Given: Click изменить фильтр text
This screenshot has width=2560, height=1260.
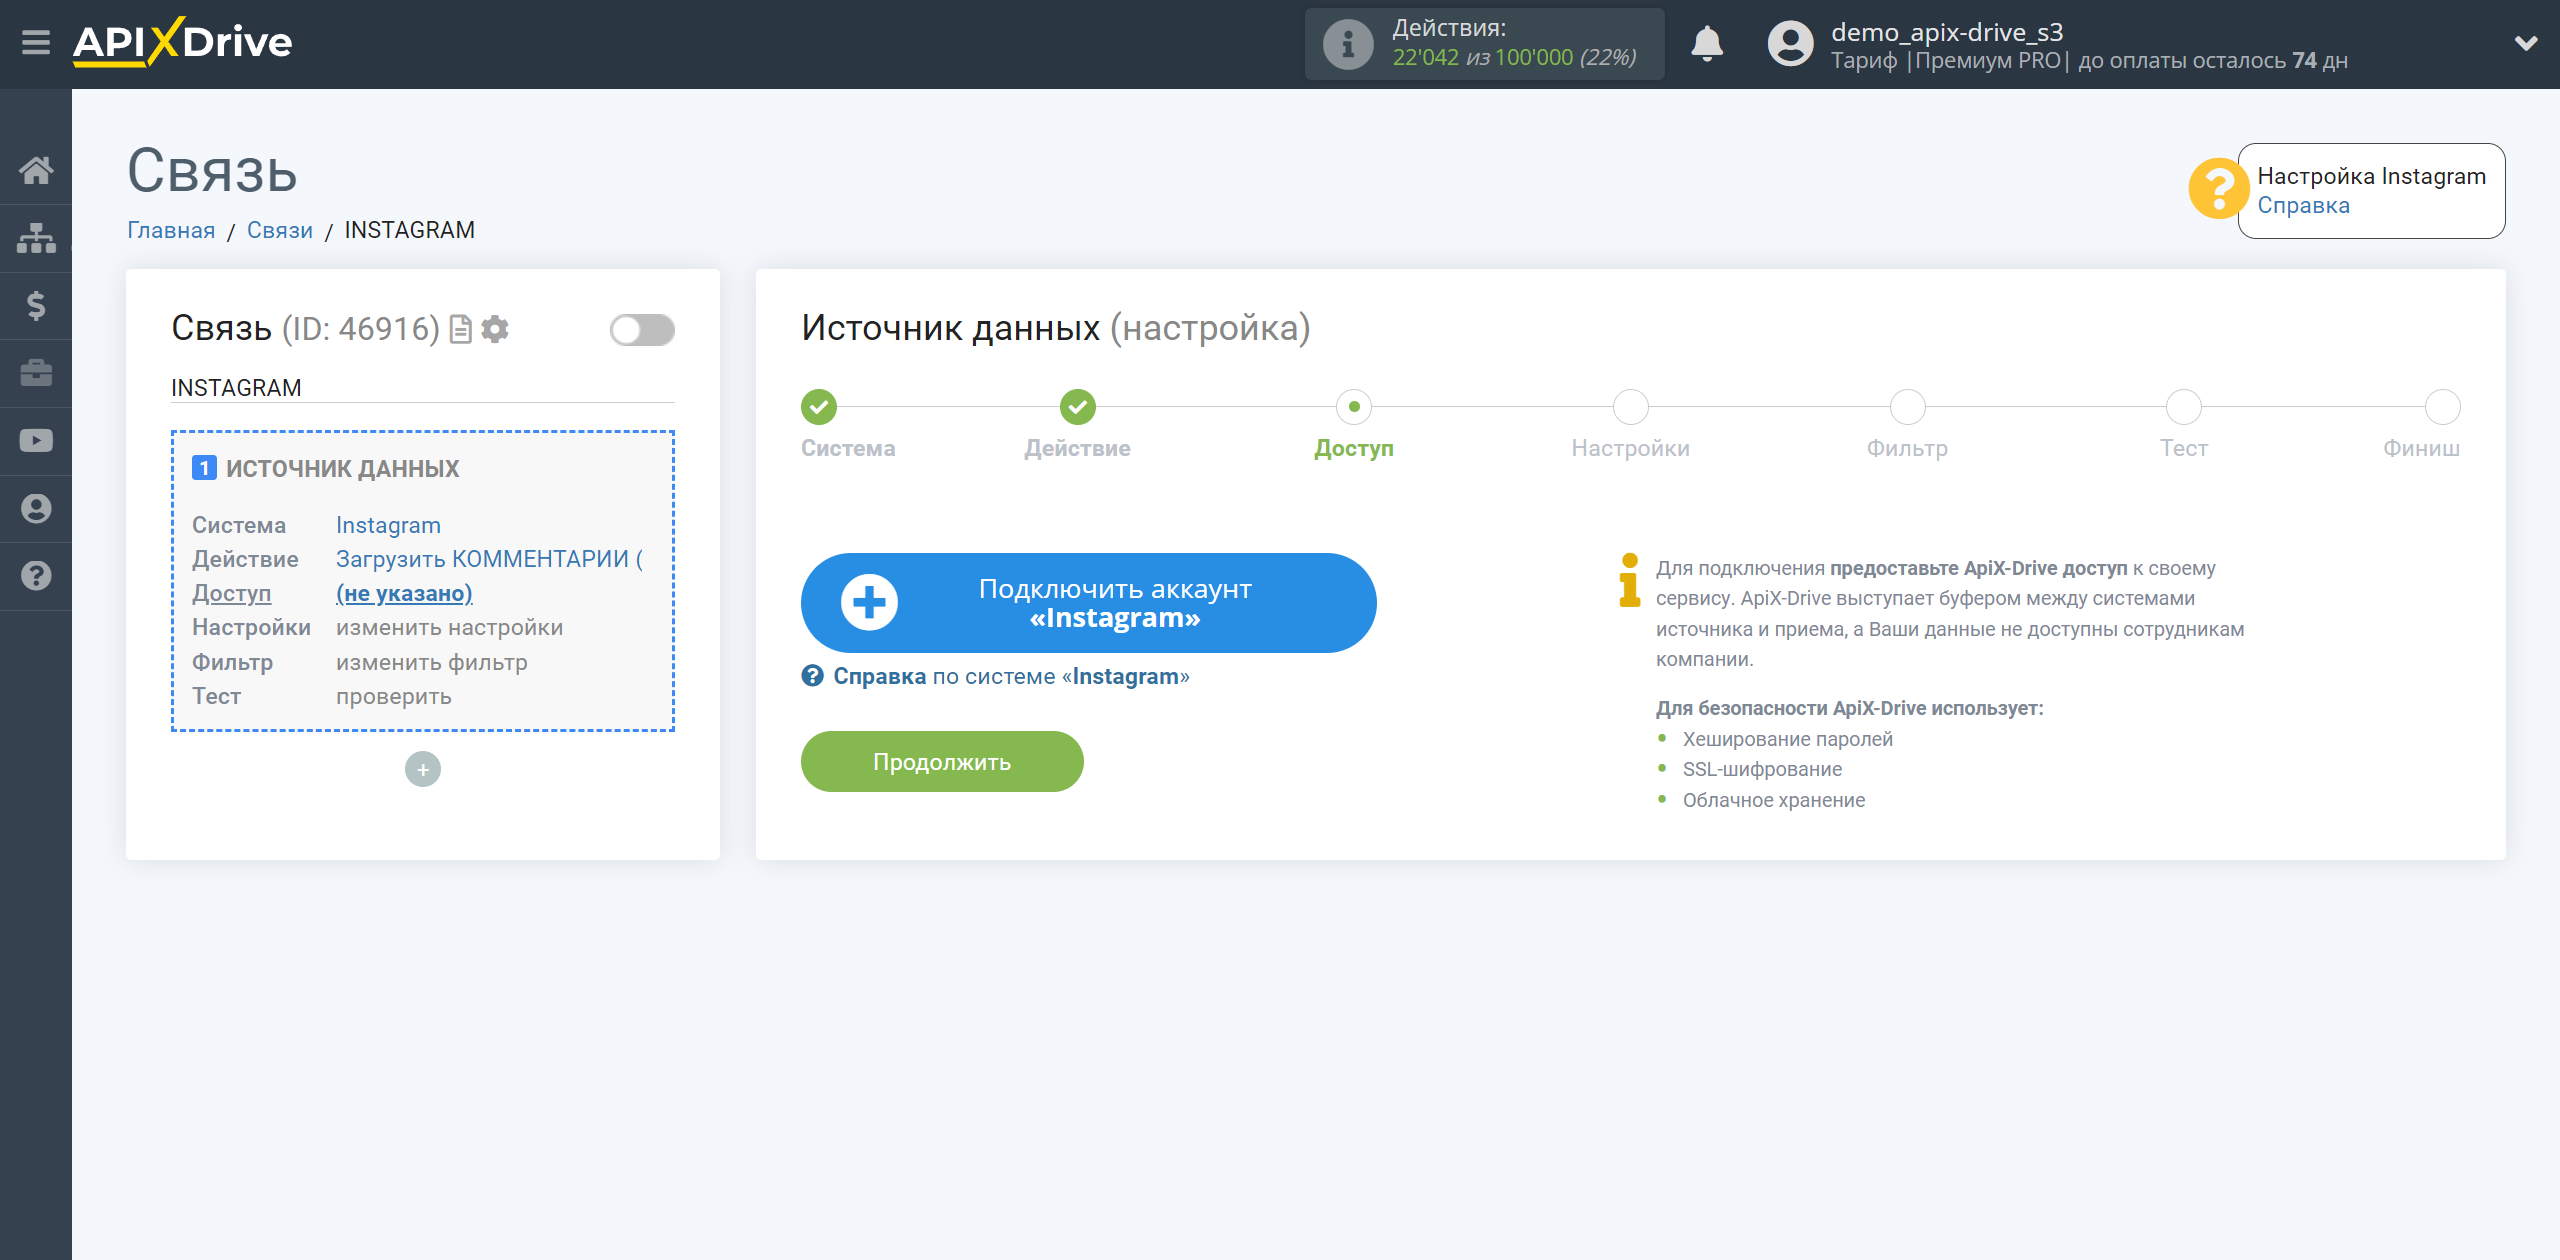Looking at the screenshot, I should (432, 662).
